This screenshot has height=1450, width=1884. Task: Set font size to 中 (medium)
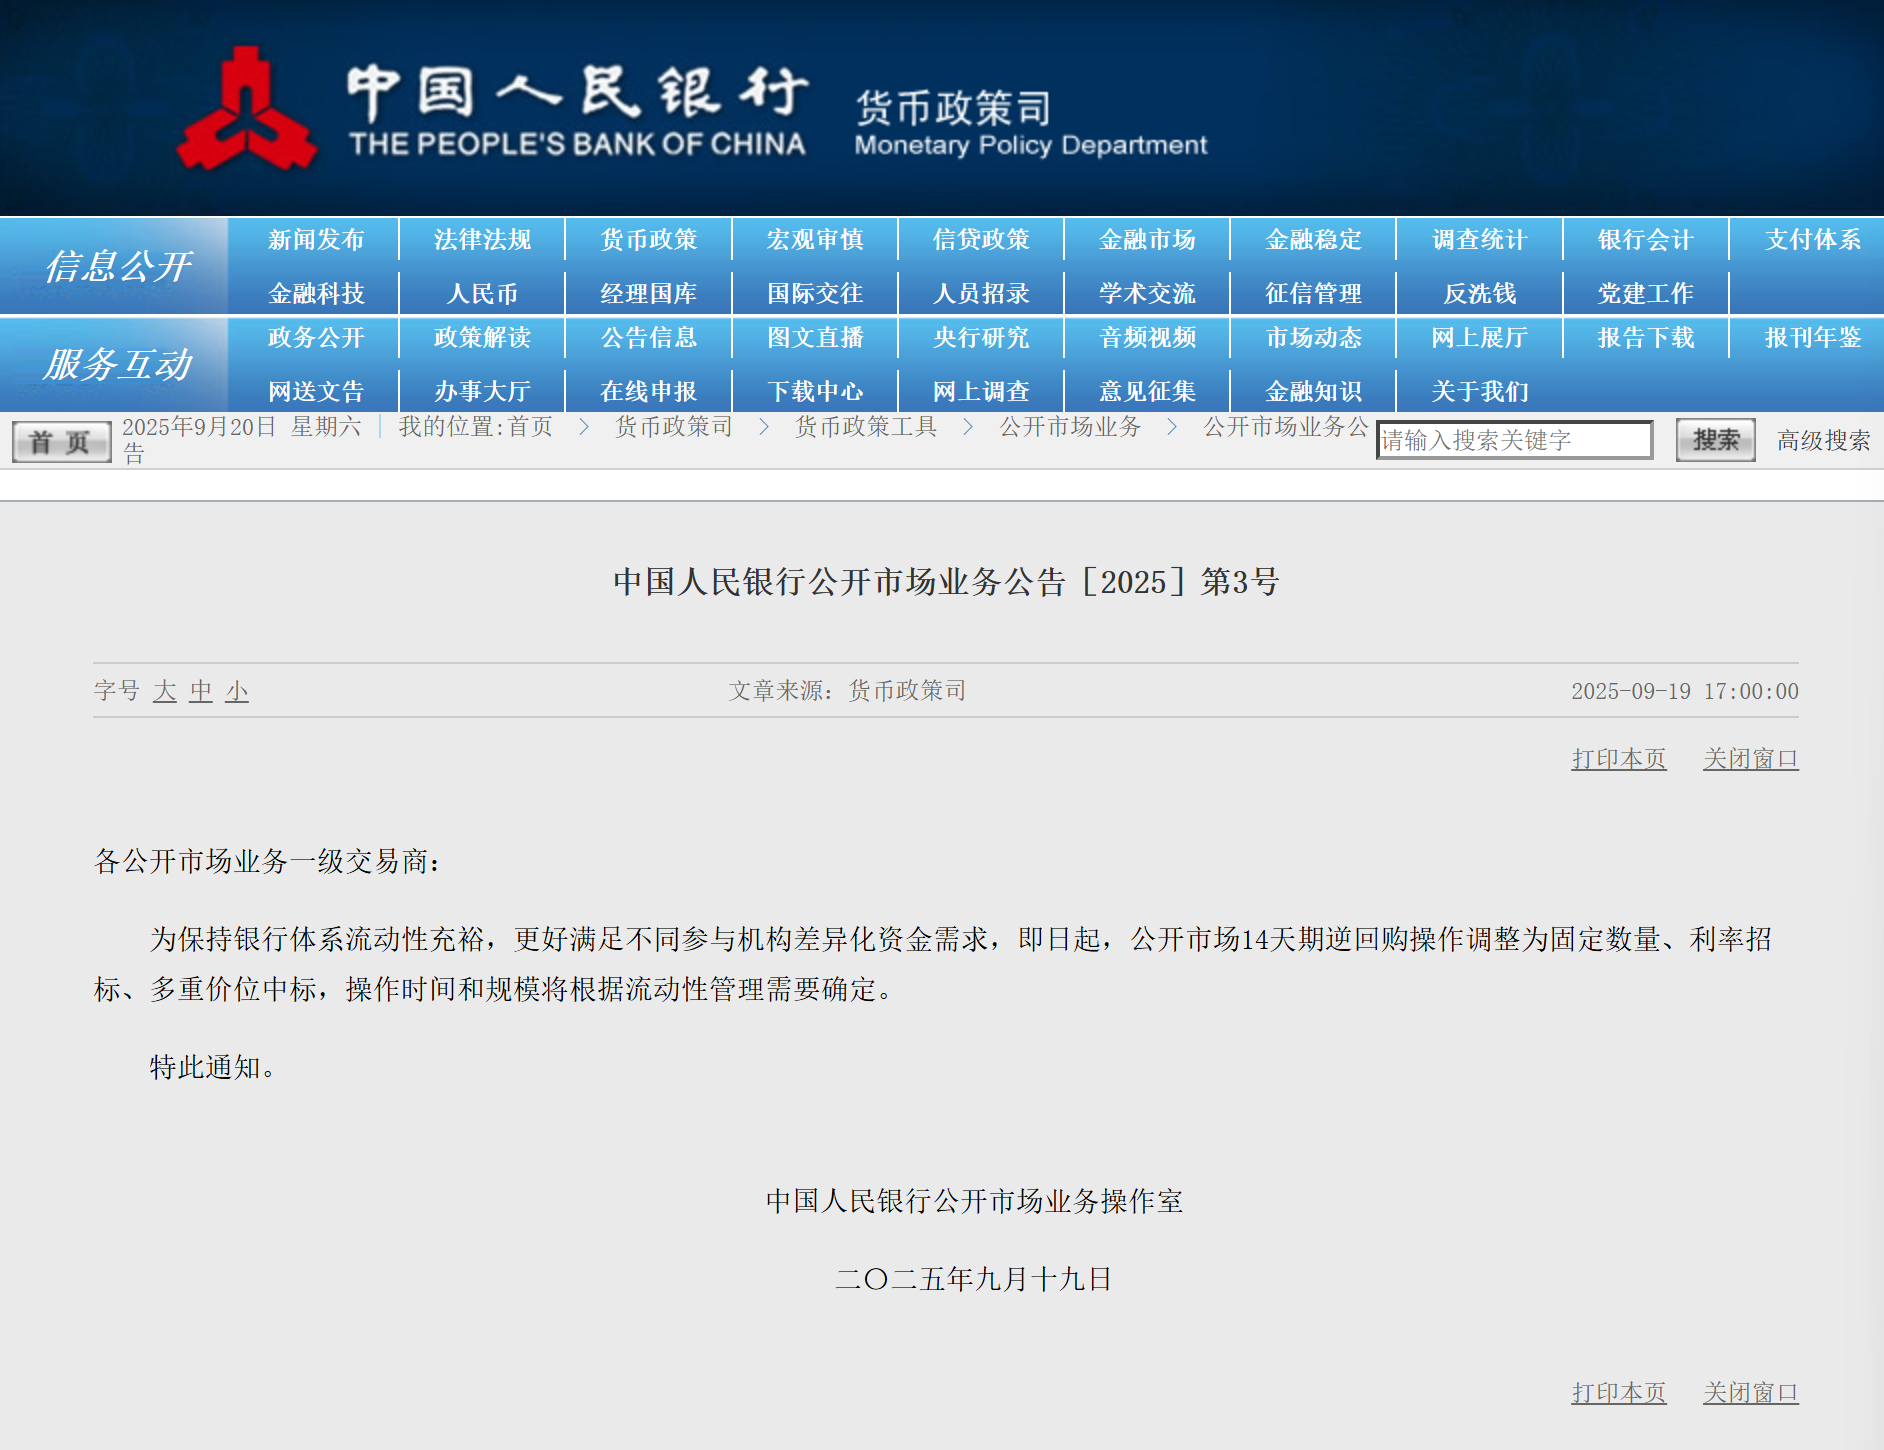click(201, 691)
